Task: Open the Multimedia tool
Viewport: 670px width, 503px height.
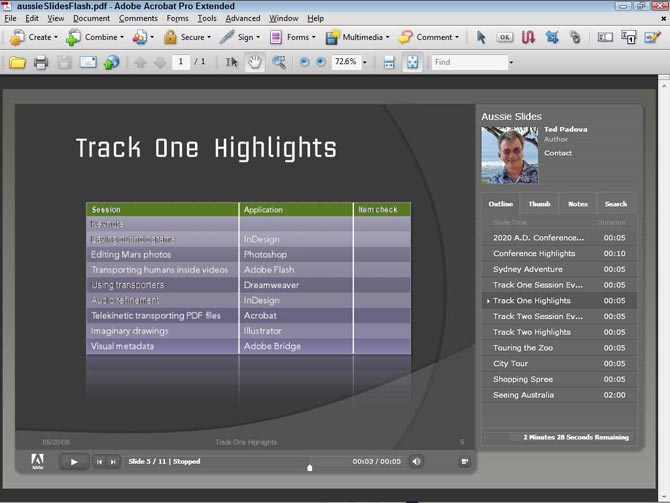Action: (x=357, y=37)
